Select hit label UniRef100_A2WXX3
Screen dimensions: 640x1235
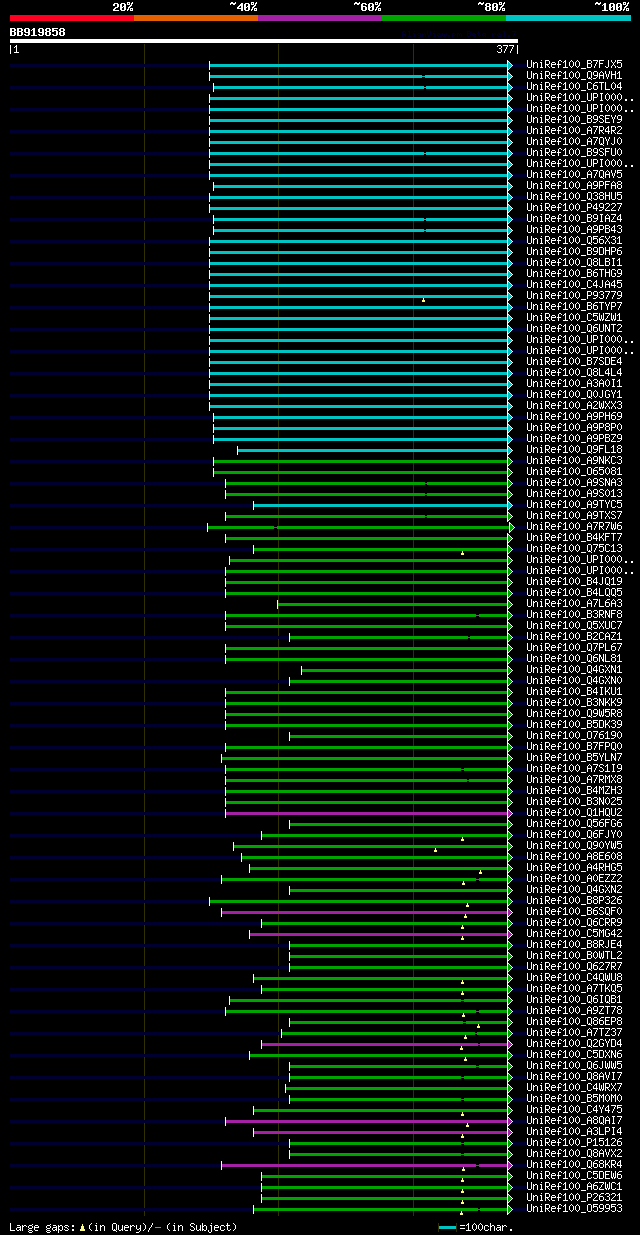pyautogui.click(x=574, y=405)
